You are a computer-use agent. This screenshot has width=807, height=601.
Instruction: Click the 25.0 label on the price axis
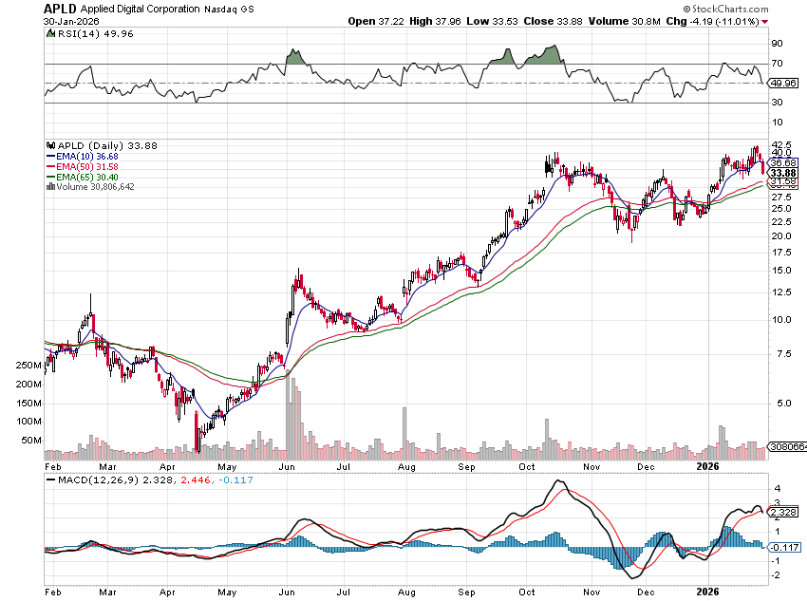pyautogui.click(x=781, y=209)
